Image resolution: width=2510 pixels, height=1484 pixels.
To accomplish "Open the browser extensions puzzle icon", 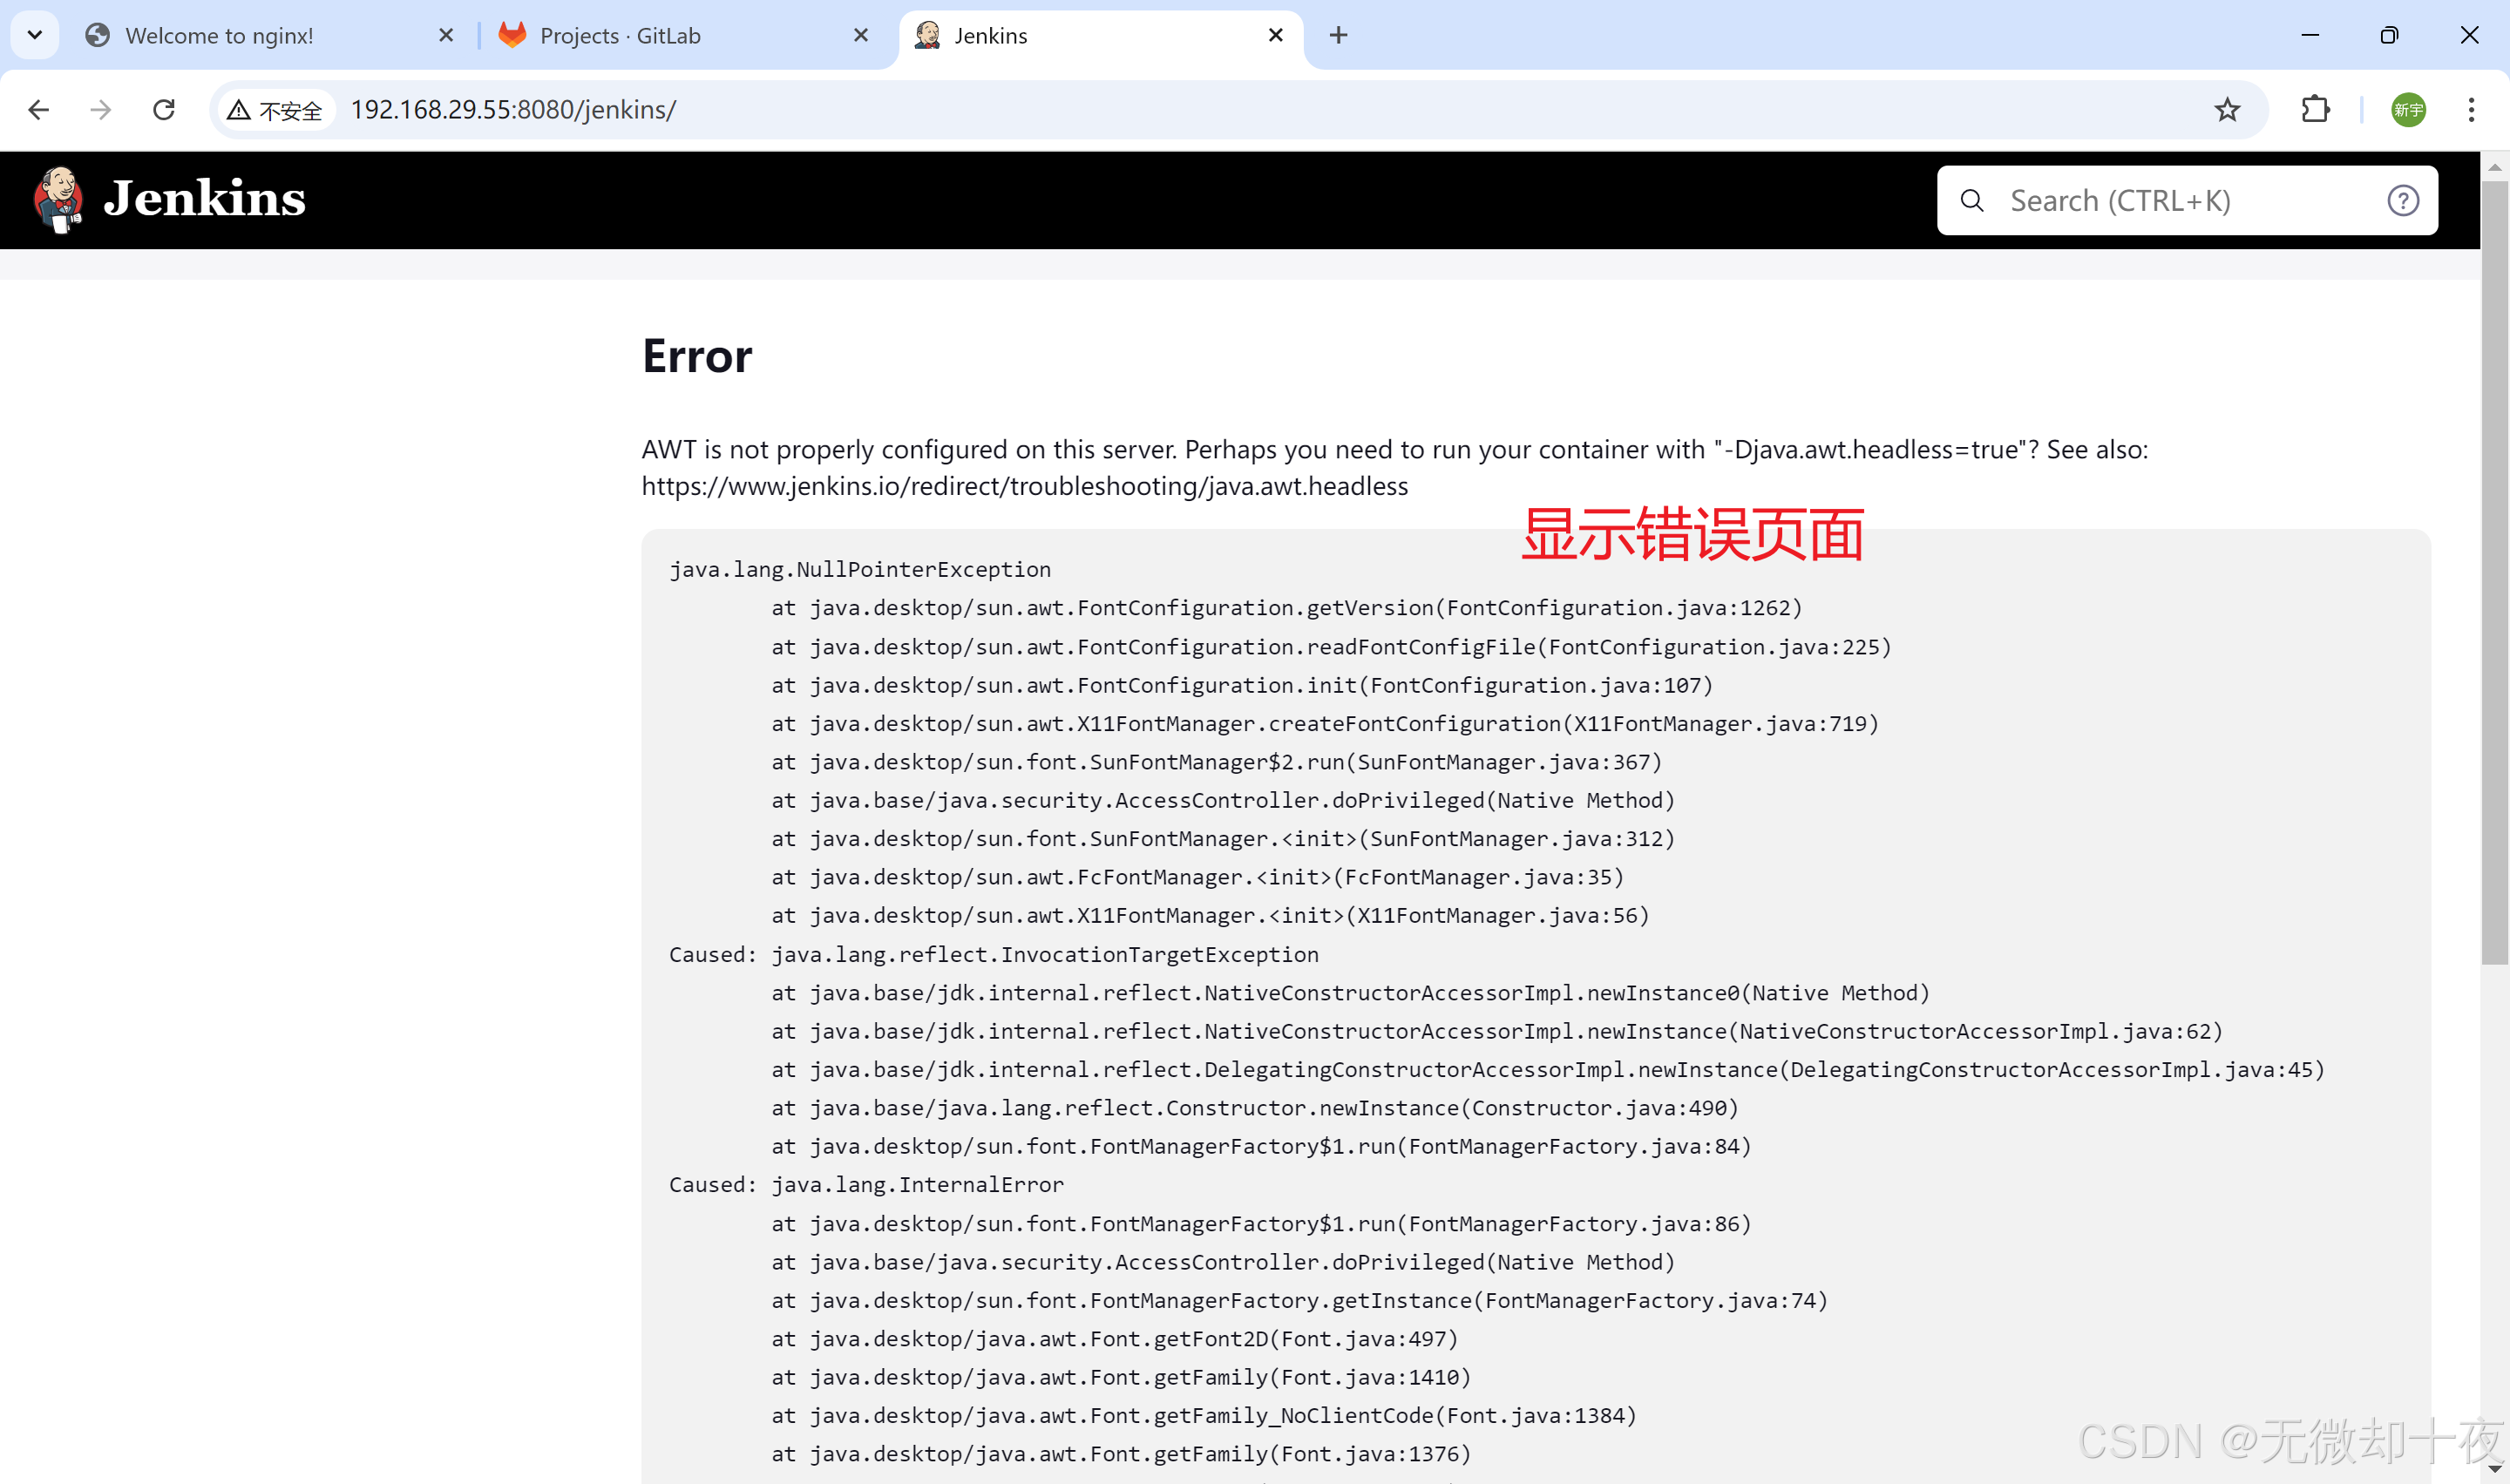I will (x=2315, y=110).
